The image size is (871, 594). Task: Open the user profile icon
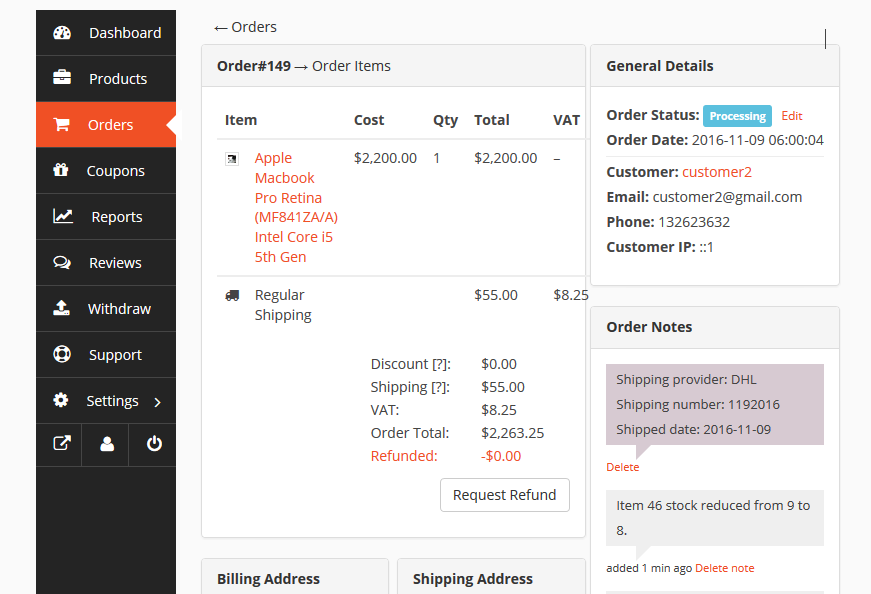[x=107, y=445]
